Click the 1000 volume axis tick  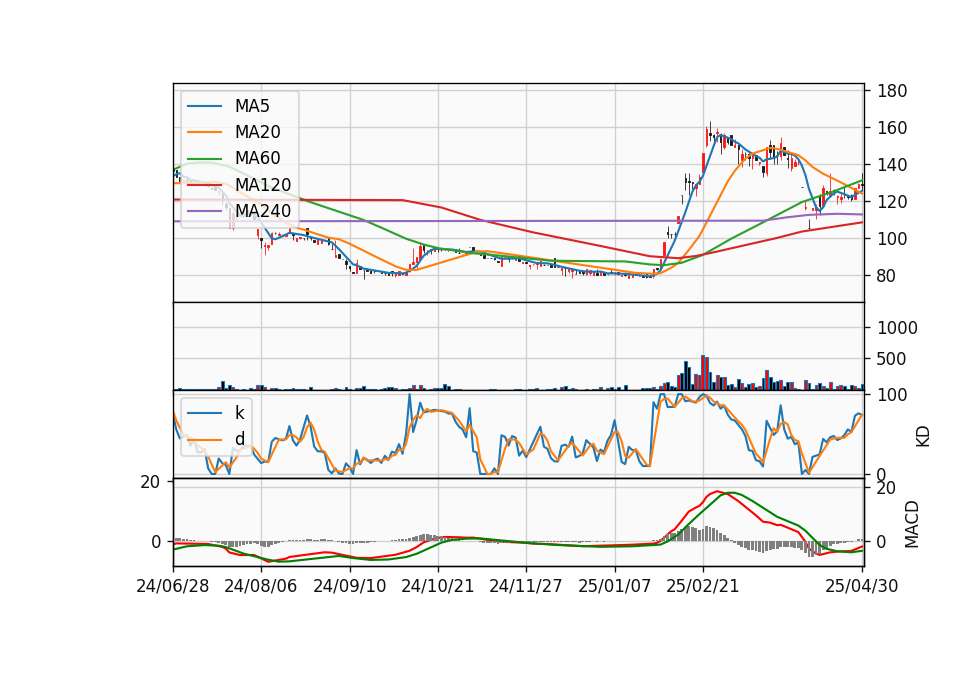[x=898, y=328]
